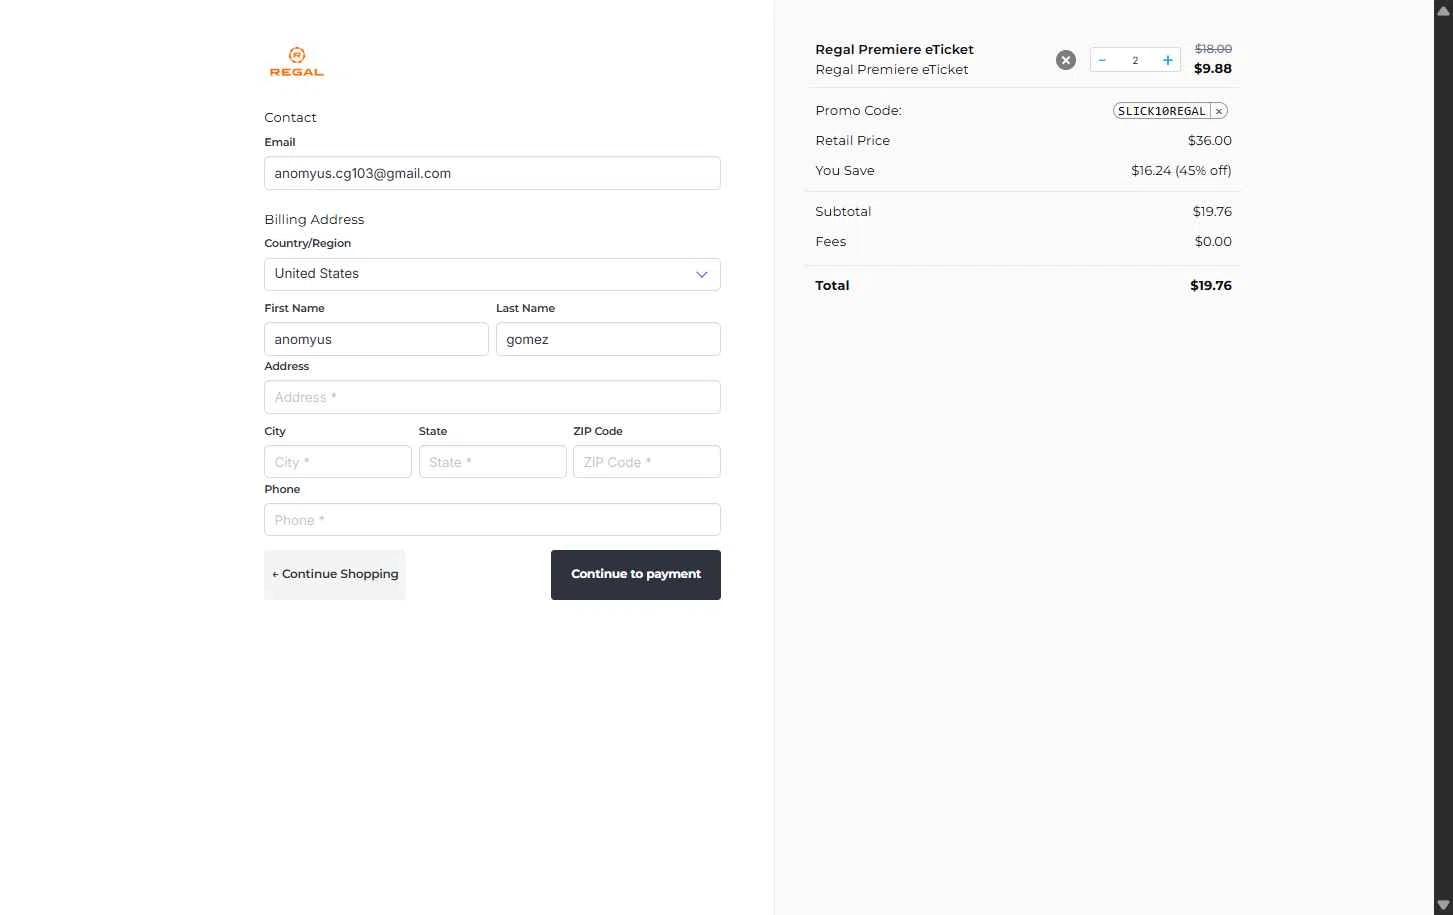Click the ZIP Code input field
1453x915 pixels.
pos(647,462)
